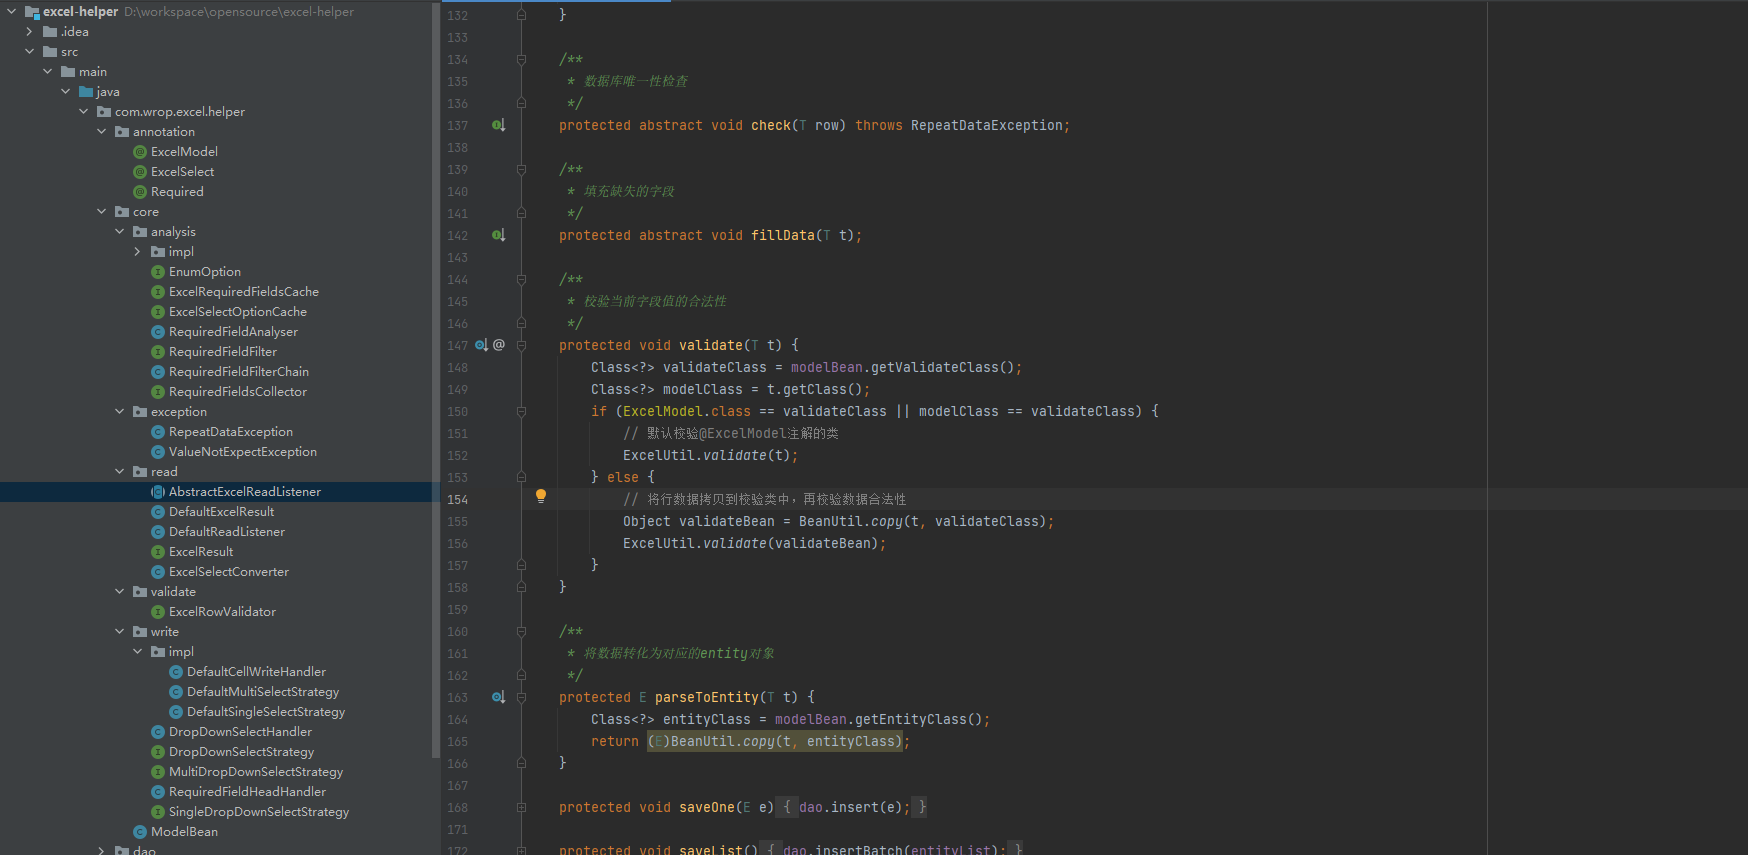Open the DropDownSelectStrategy interface
Screen dimensions: 1748x855
[x=241, y=752]
